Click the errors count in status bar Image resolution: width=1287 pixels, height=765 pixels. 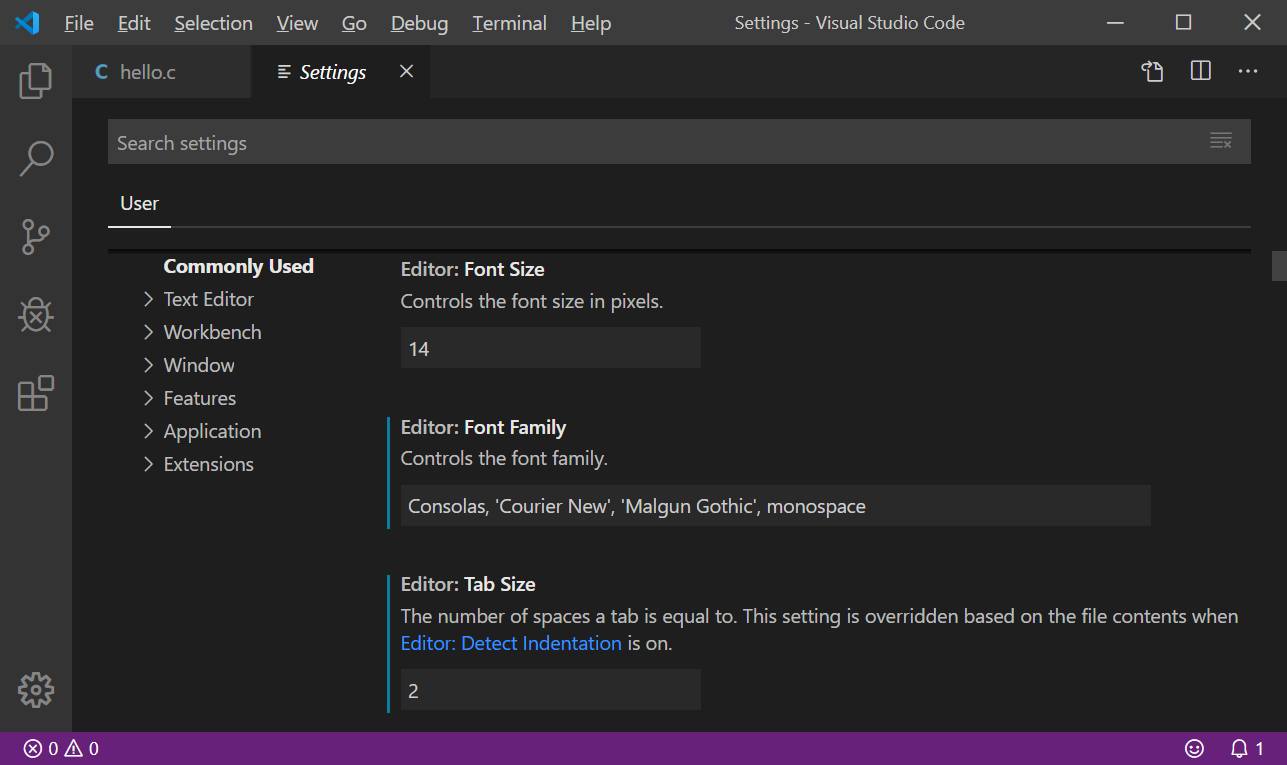tap(41, 748)
